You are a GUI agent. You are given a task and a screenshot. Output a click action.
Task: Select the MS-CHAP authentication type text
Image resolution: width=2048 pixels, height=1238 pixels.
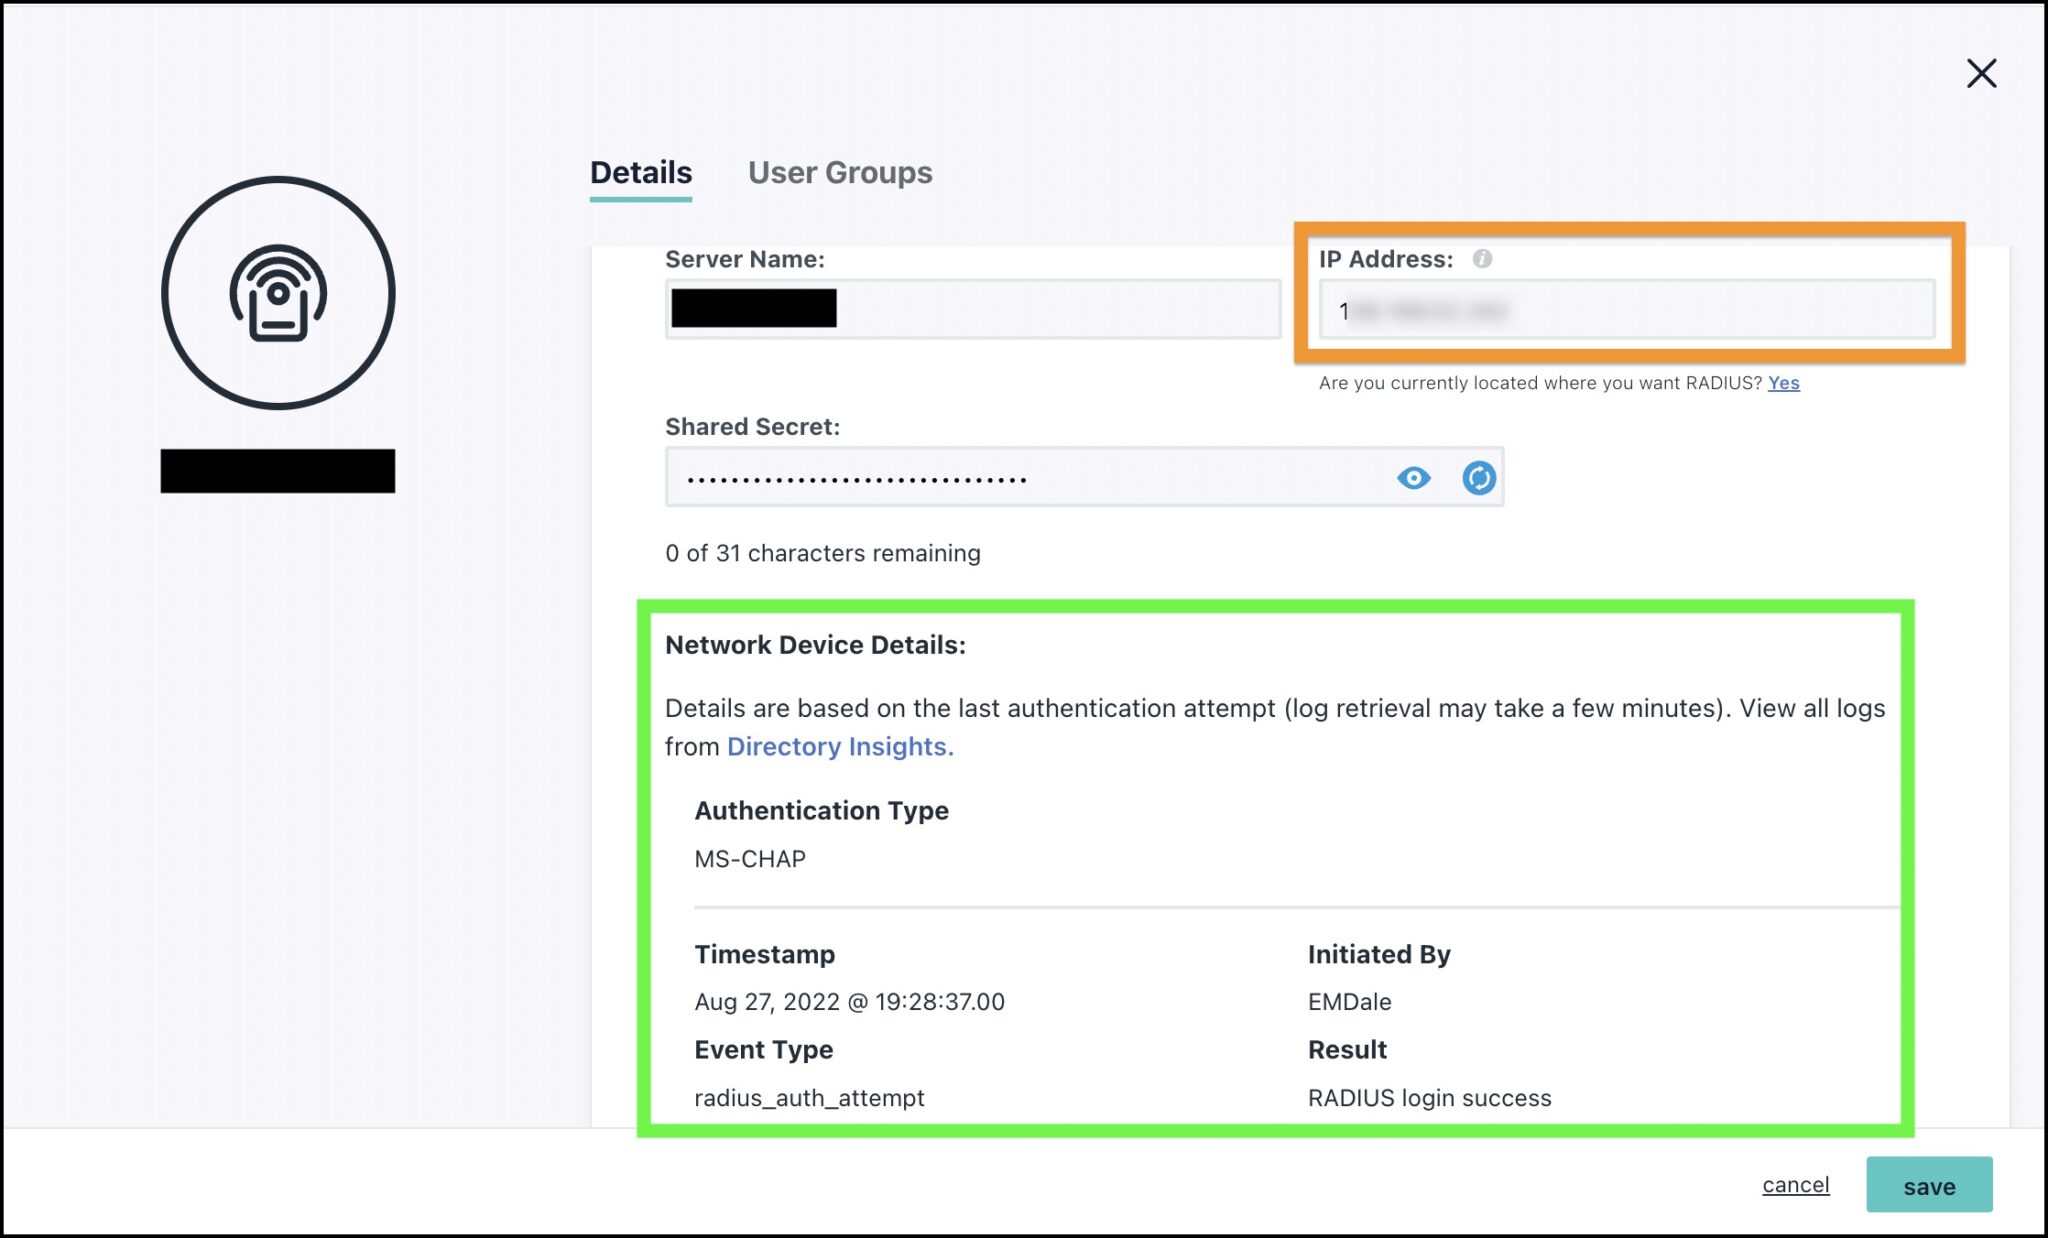(x=749, y=858)
